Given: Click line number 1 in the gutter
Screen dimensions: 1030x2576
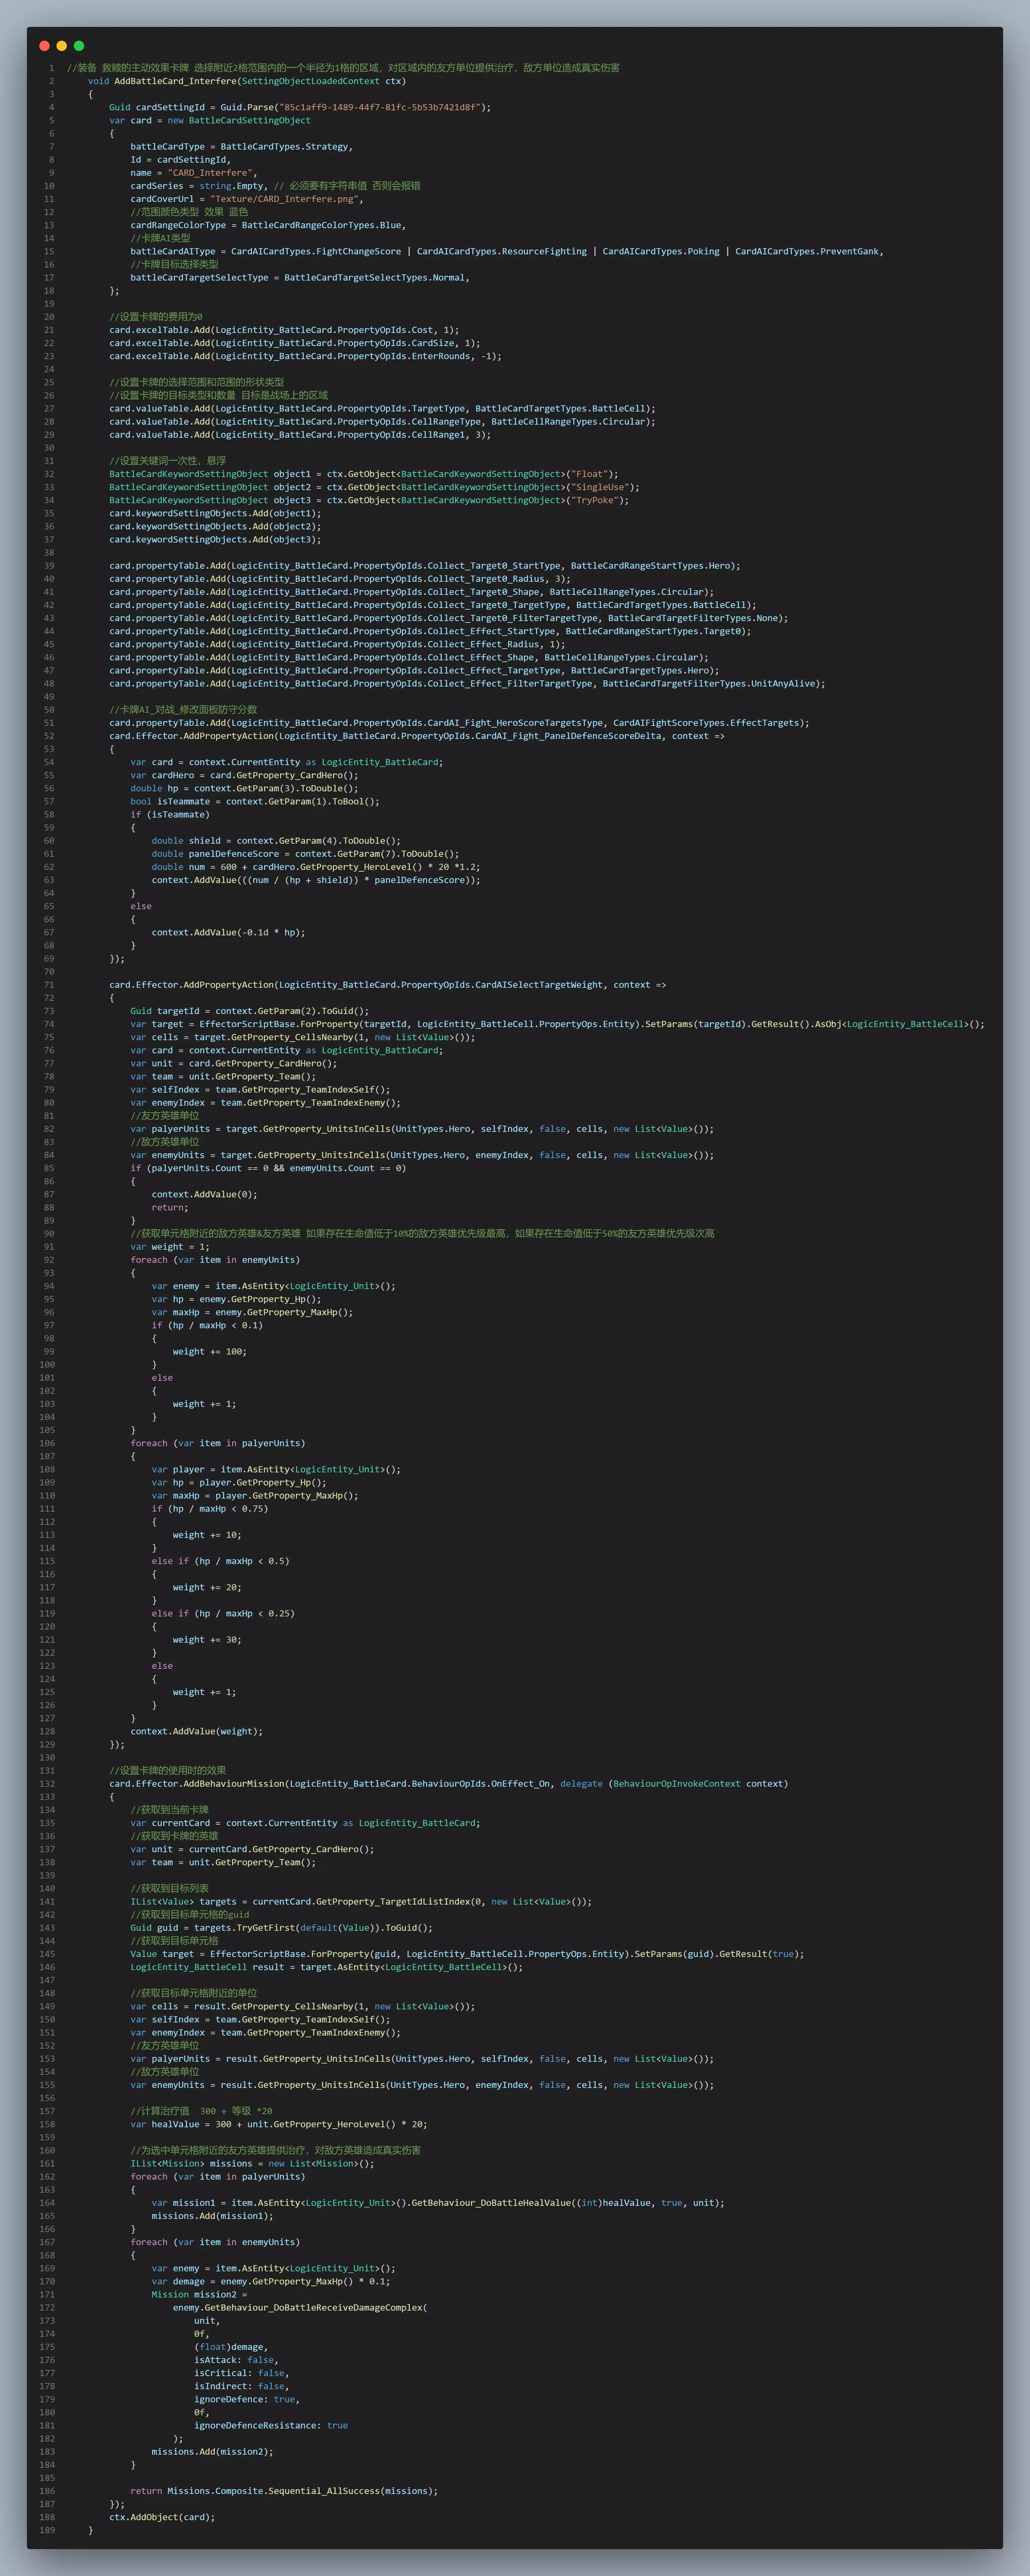Looking at the screenshot, I should (51, 68).
